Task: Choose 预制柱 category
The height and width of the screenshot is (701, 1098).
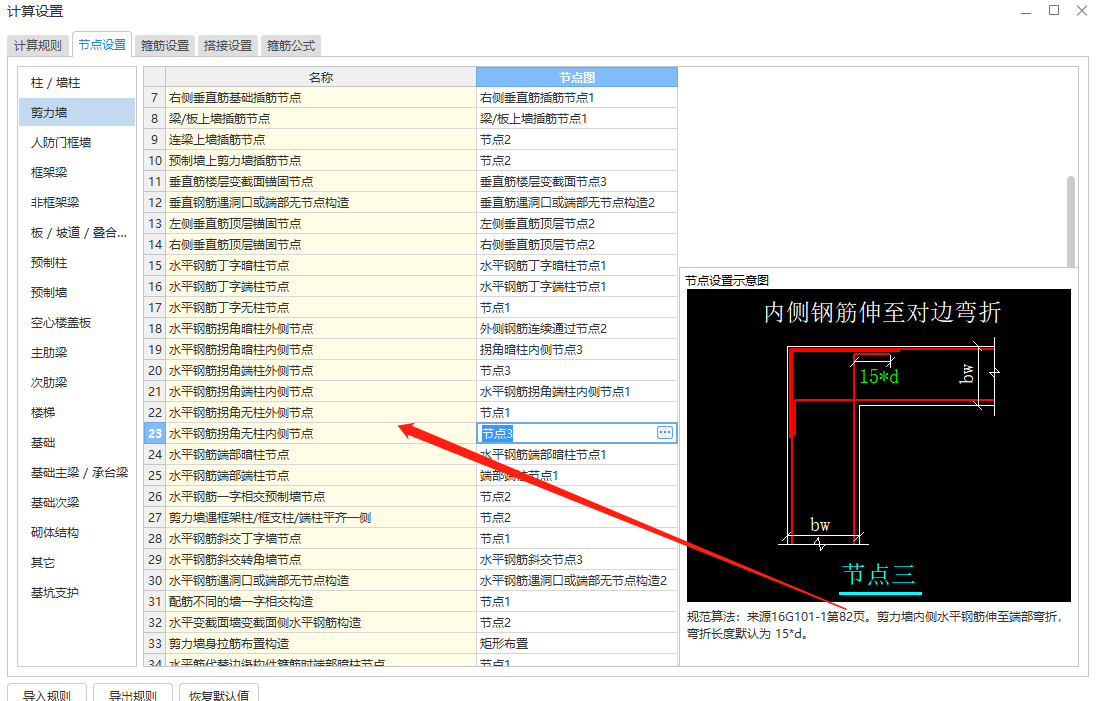Action: coord(77,263)
